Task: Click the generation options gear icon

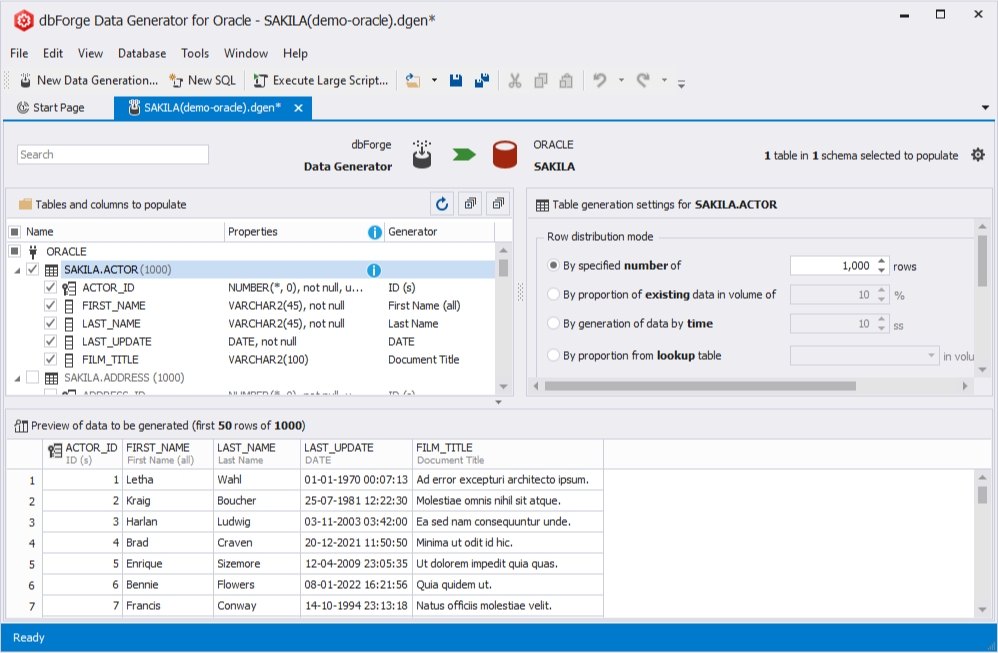Action: coord(978,155)
